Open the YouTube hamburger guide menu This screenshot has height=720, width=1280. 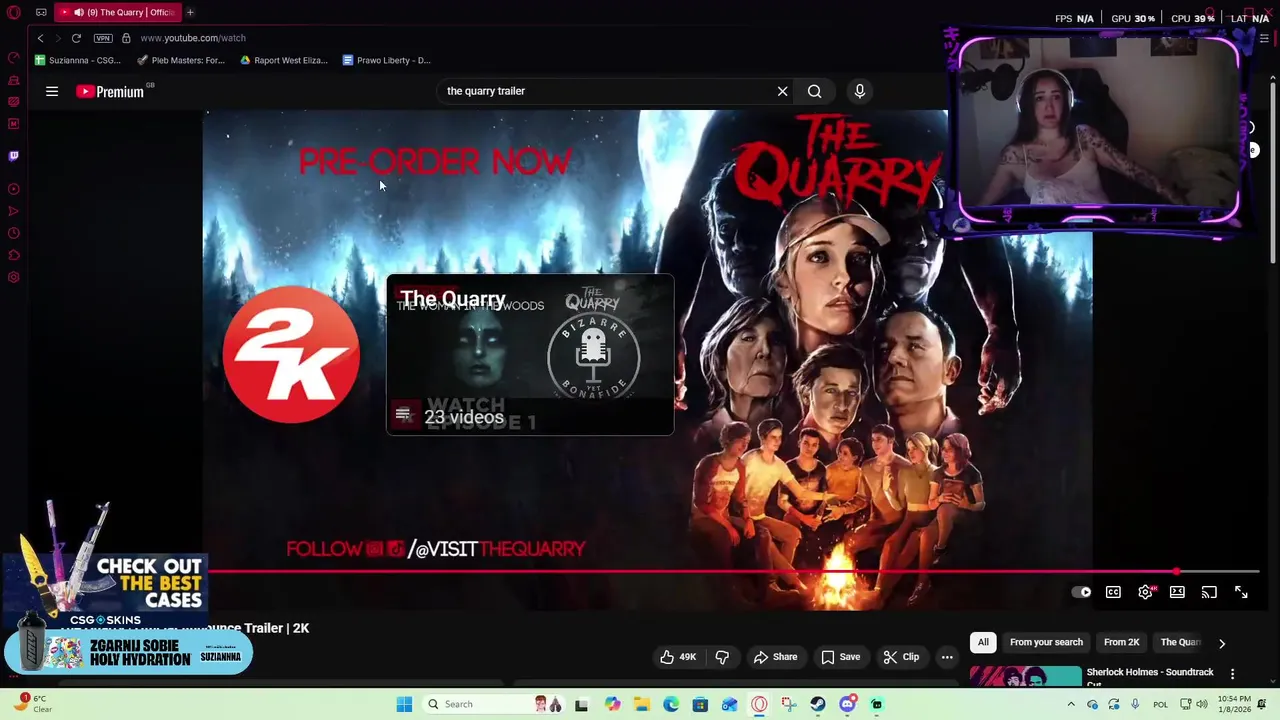pyautogui.click(x=52, y=91)
